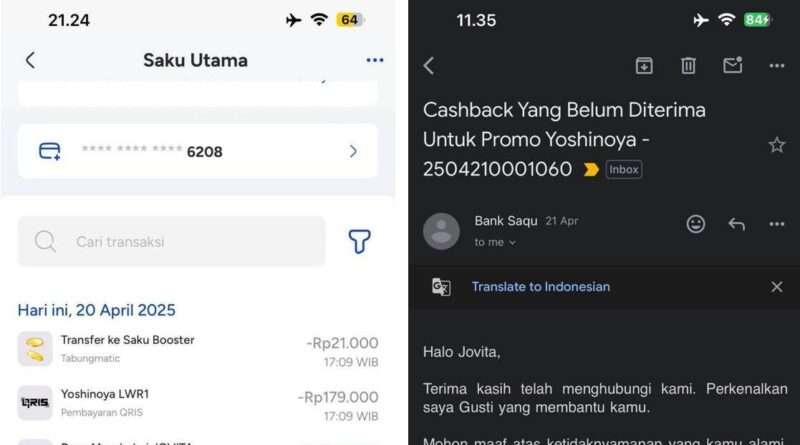Open the transaction filter funnel icon
Screen dimensions: 800x445
(359, 241)
